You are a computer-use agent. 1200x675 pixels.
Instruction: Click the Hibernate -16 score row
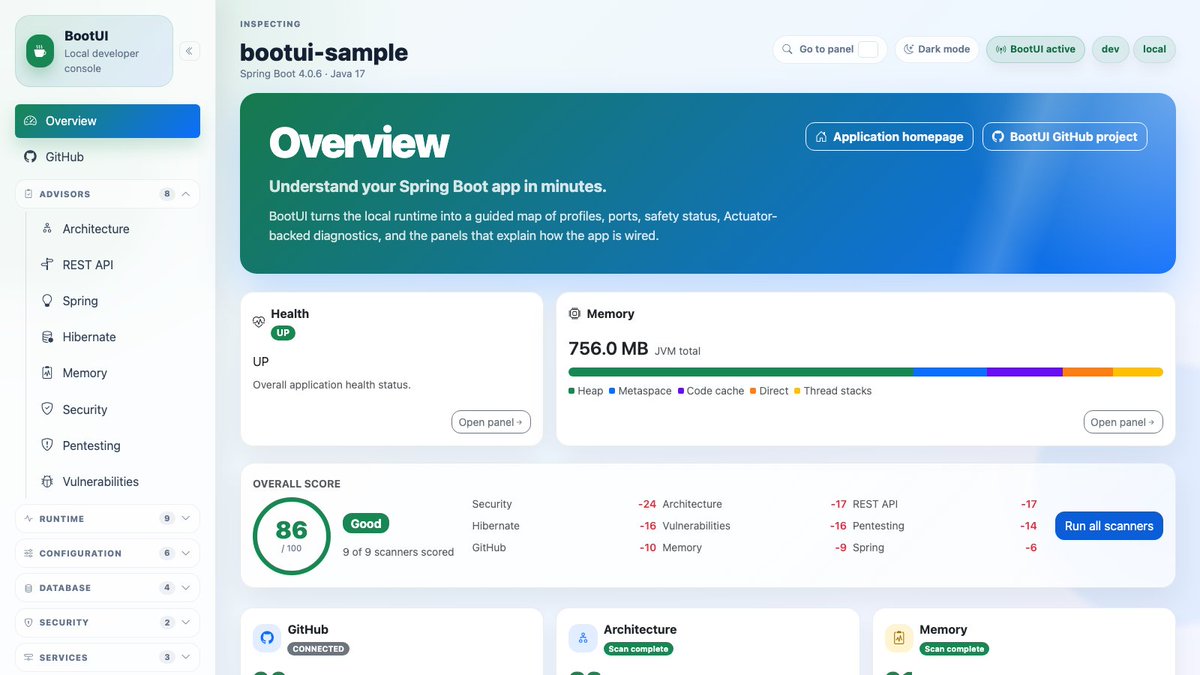[x=564, y=526]
